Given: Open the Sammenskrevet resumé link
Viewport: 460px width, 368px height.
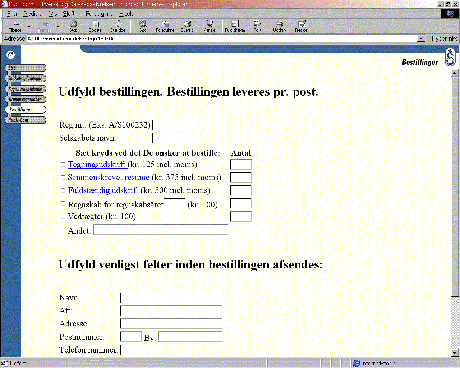Looking at the screenshot, I should pyautogui.click(x=108, y=177).
